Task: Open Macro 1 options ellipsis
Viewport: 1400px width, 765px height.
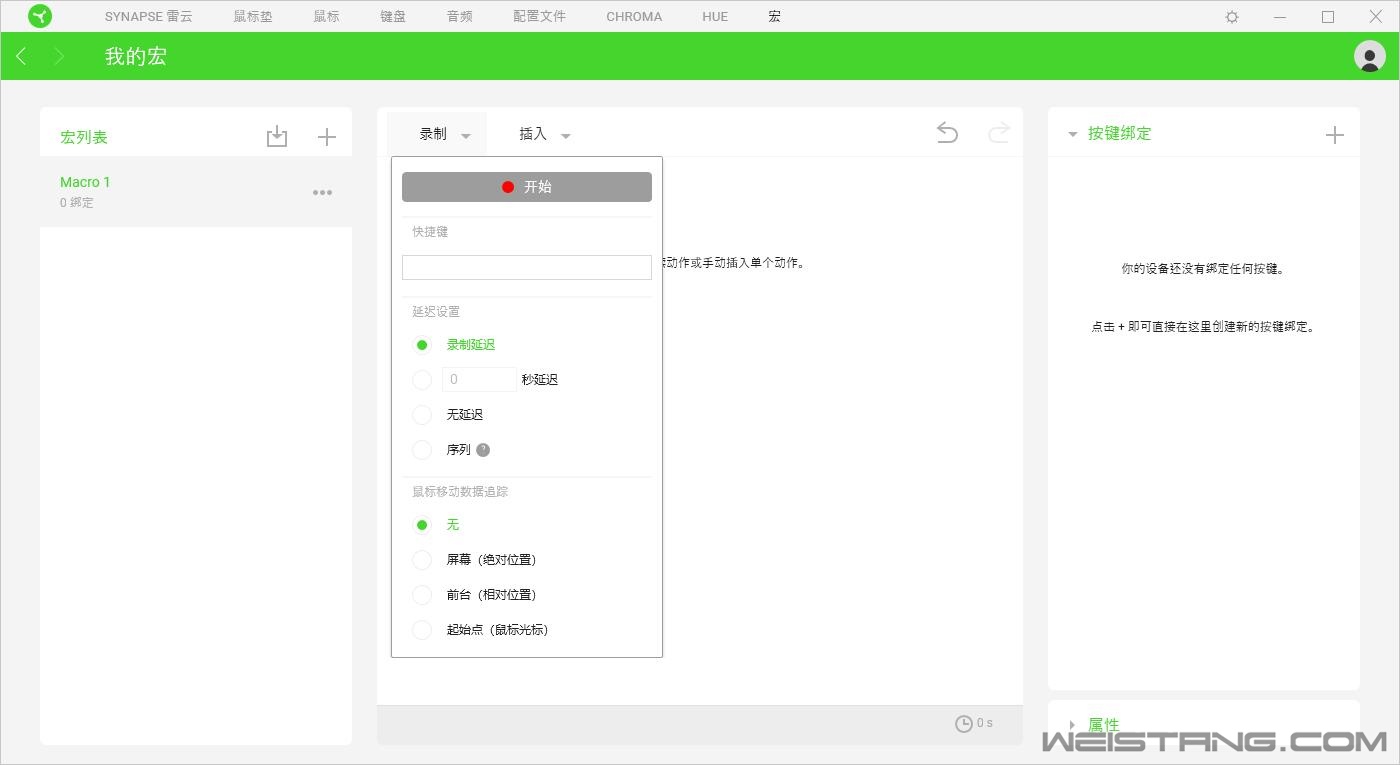Action: click(322, 192)
